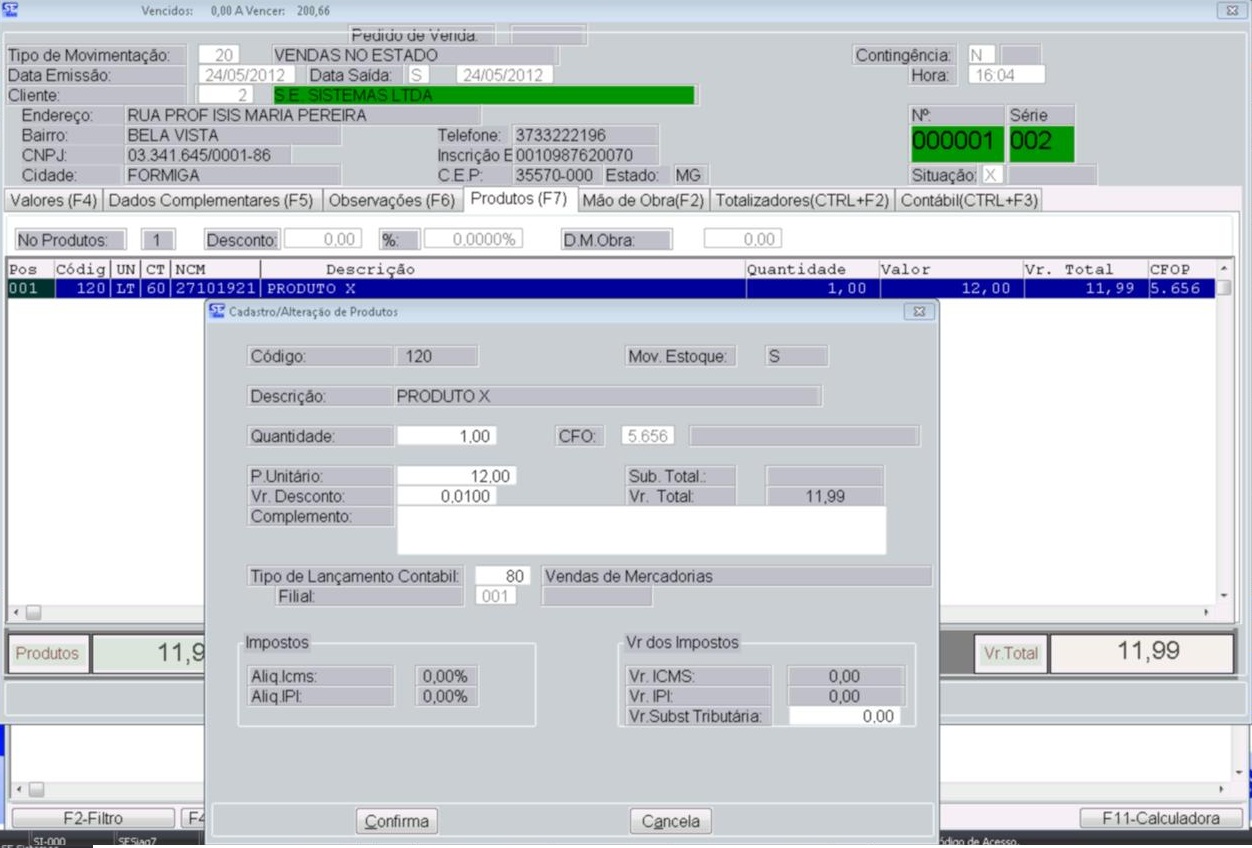Select the PRODUTO X row in the table
This screenshot has height=848, width=1252.
(x=500, y=289)
